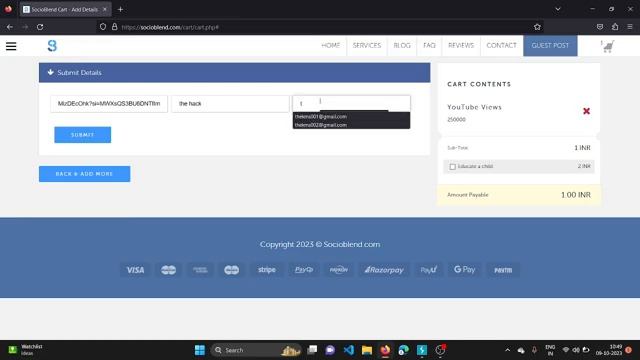
Task: Click the YouTube Views cart item title
Action: click(x=474, y=107)
